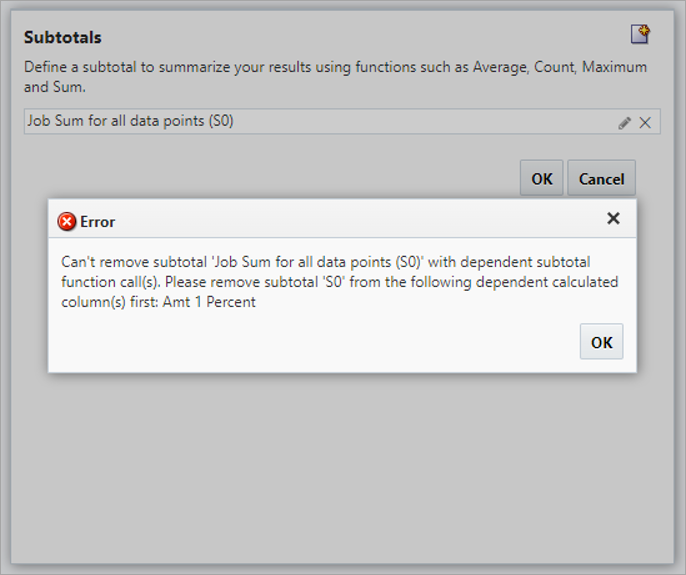The image size is (686, 575).
Task: Close the Error dialog with X
Action: point(613,218)
